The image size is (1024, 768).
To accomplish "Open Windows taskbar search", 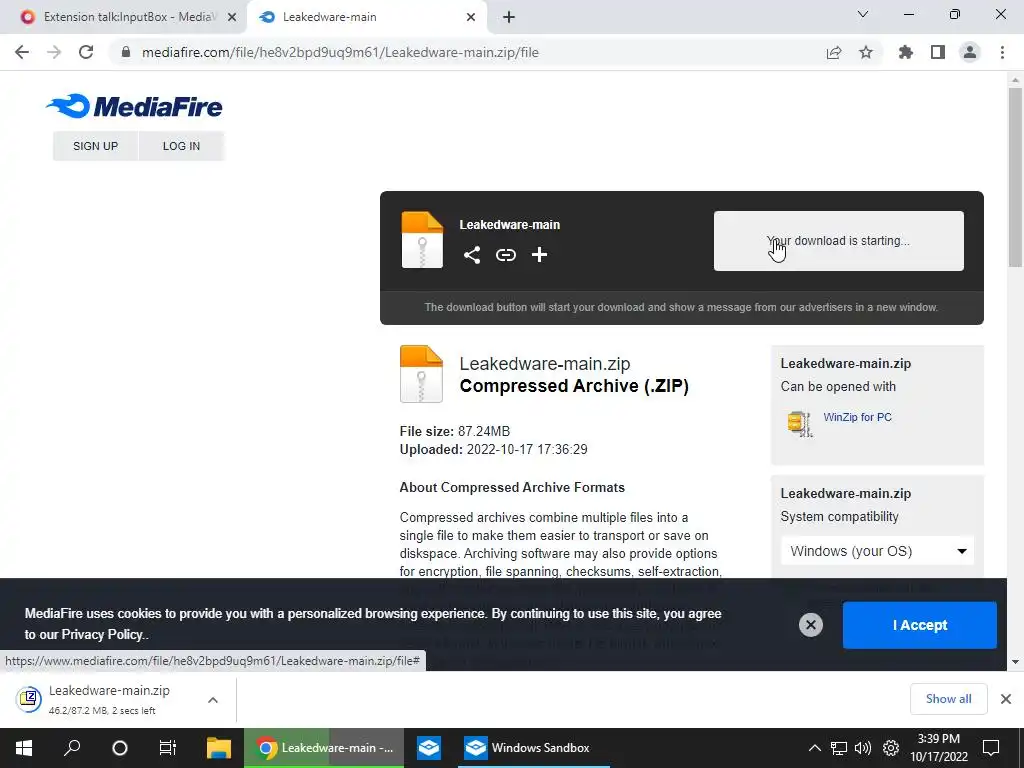I will (x=72, y=748).
